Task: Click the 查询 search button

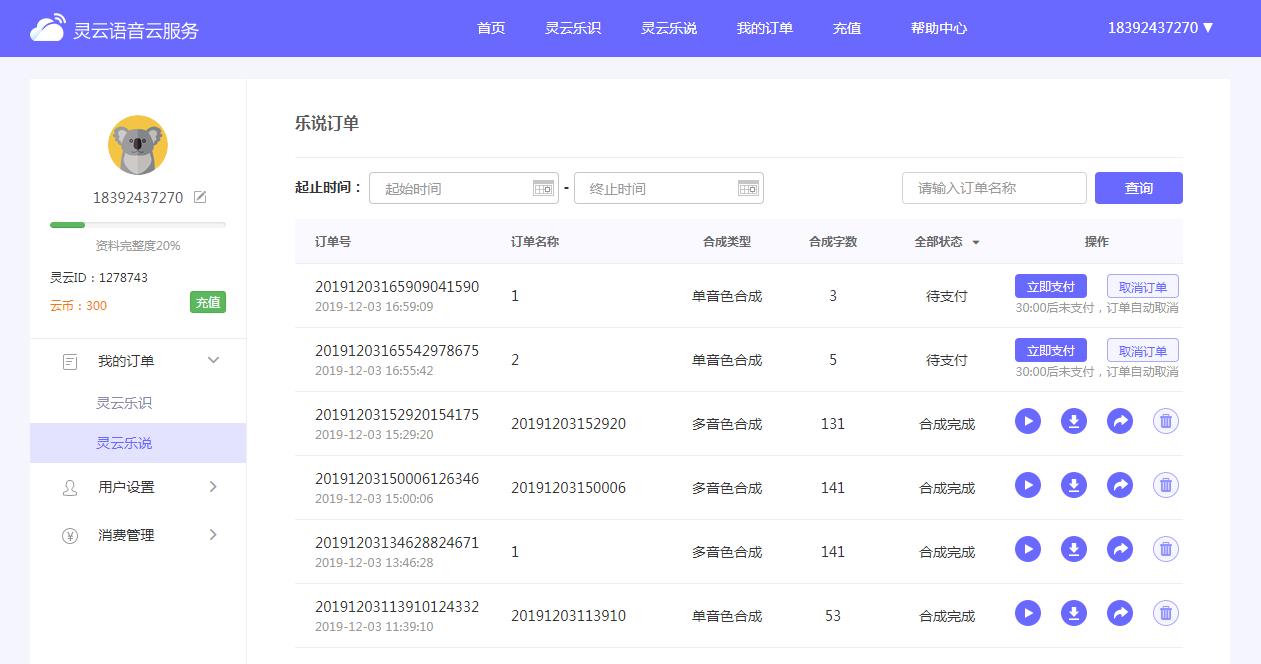Action: pos(1138,188)
